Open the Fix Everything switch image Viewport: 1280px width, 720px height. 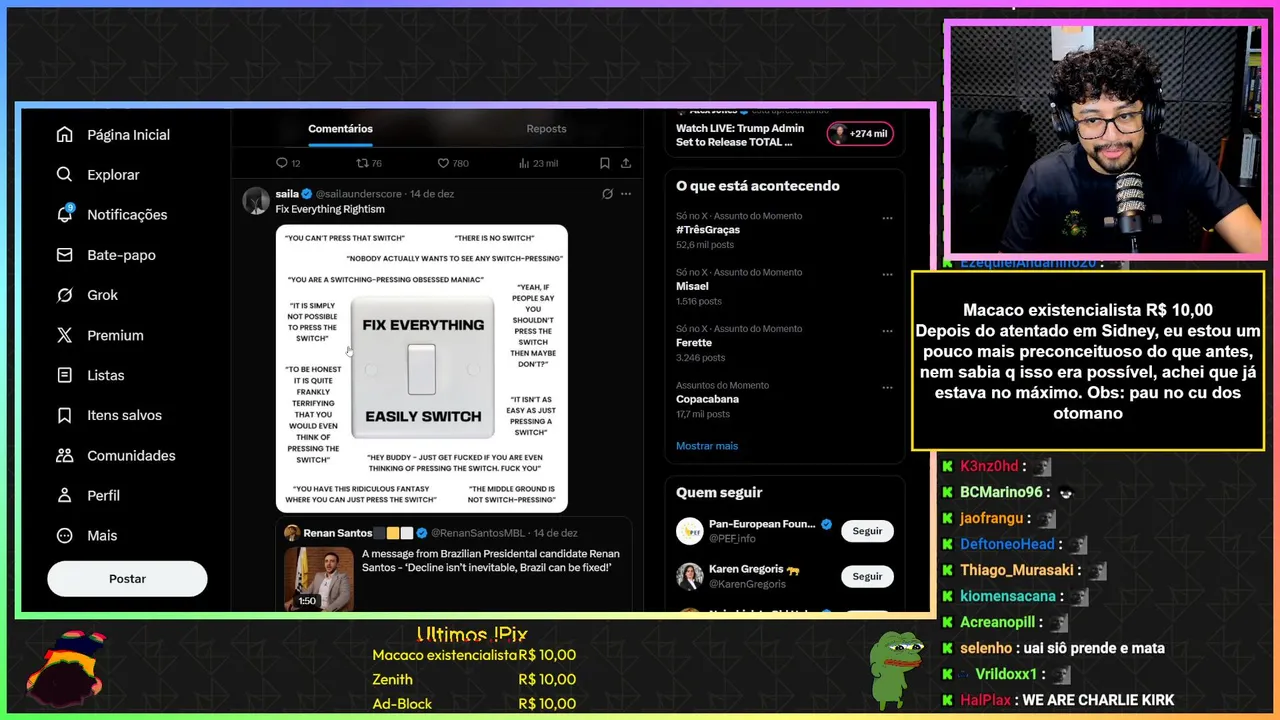click(422, 368)
